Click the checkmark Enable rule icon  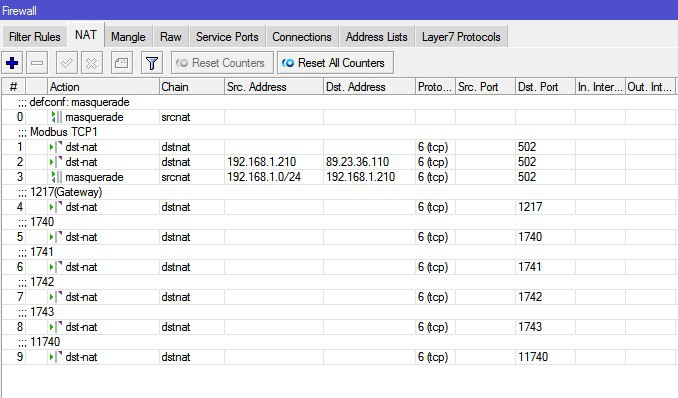point(67,63)
